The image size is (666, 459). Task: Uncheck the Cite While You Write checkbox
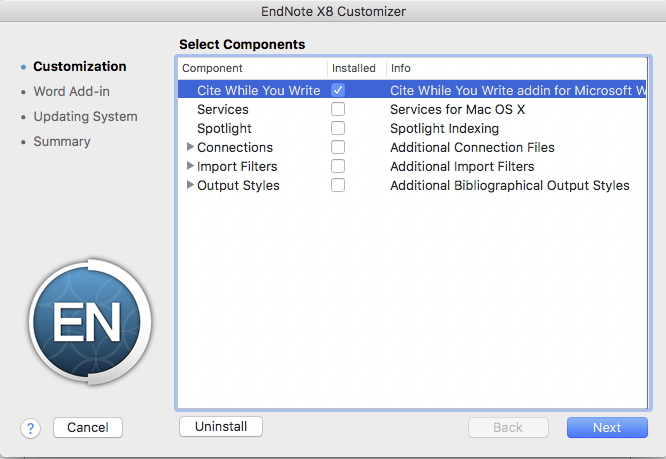(338, 90)
